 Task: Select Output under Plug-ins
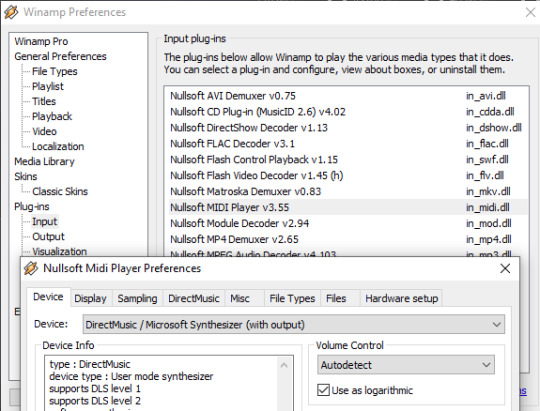tap(48, 236)
